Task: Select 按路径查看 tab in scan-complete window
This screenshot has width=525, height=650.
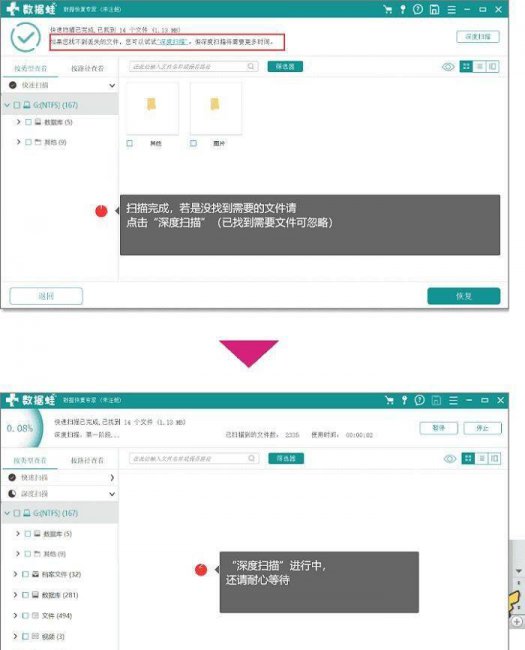Action: 88,68
